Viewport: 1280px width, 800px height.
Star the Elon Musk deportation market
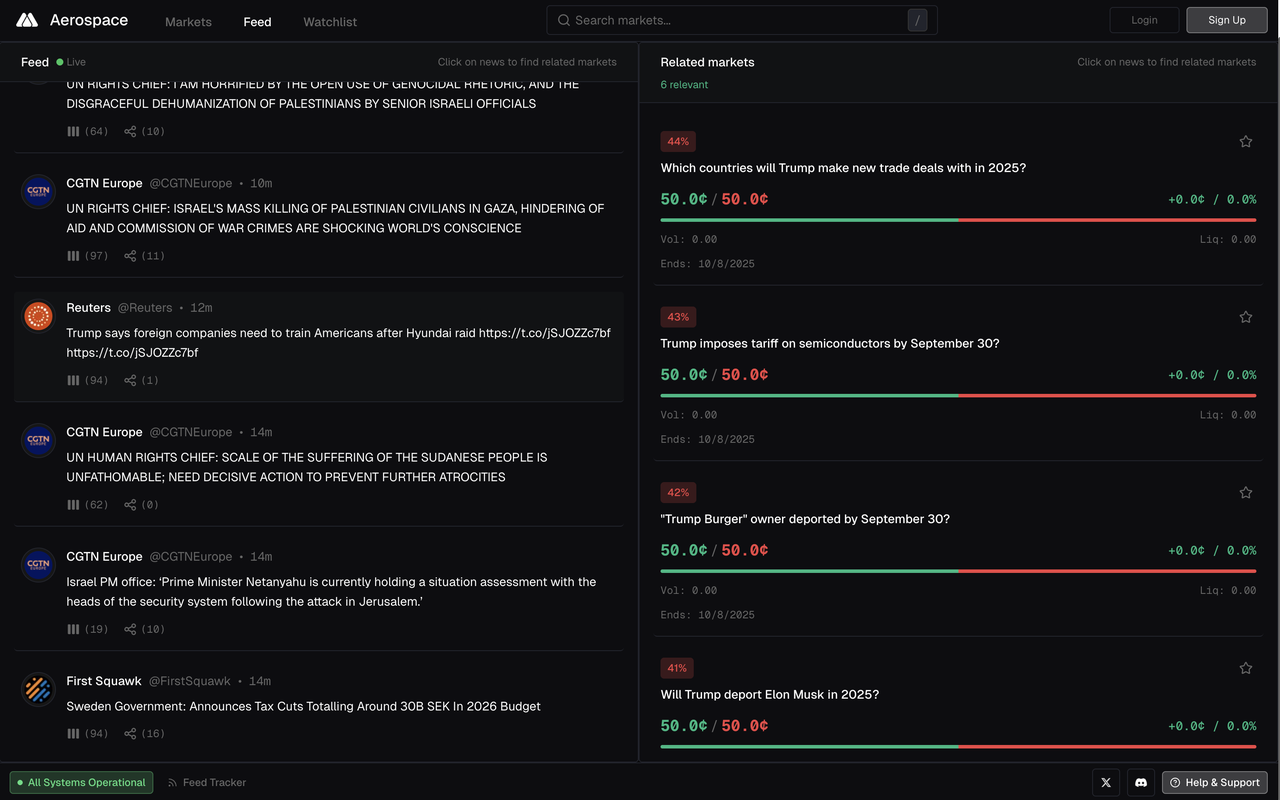point(1245,668)
